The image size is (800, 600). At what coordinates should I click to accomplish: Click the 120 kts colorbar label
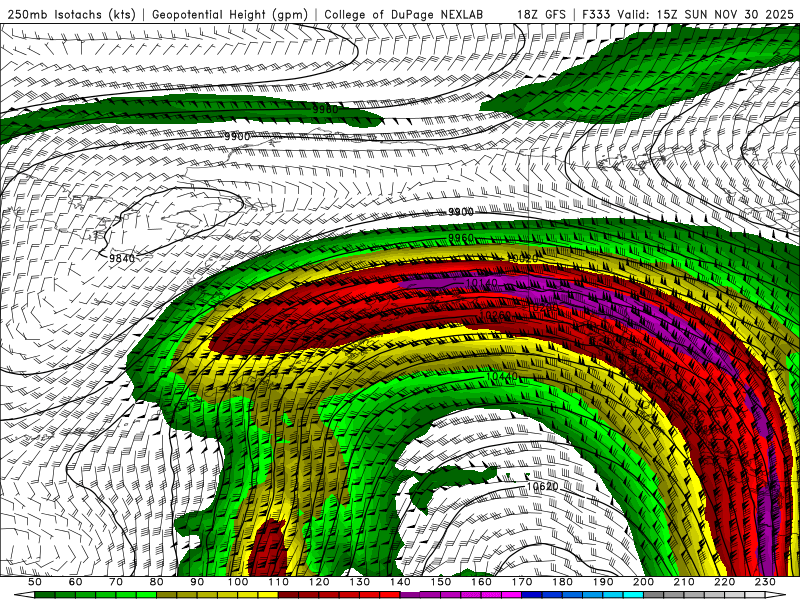click(319, 582)
